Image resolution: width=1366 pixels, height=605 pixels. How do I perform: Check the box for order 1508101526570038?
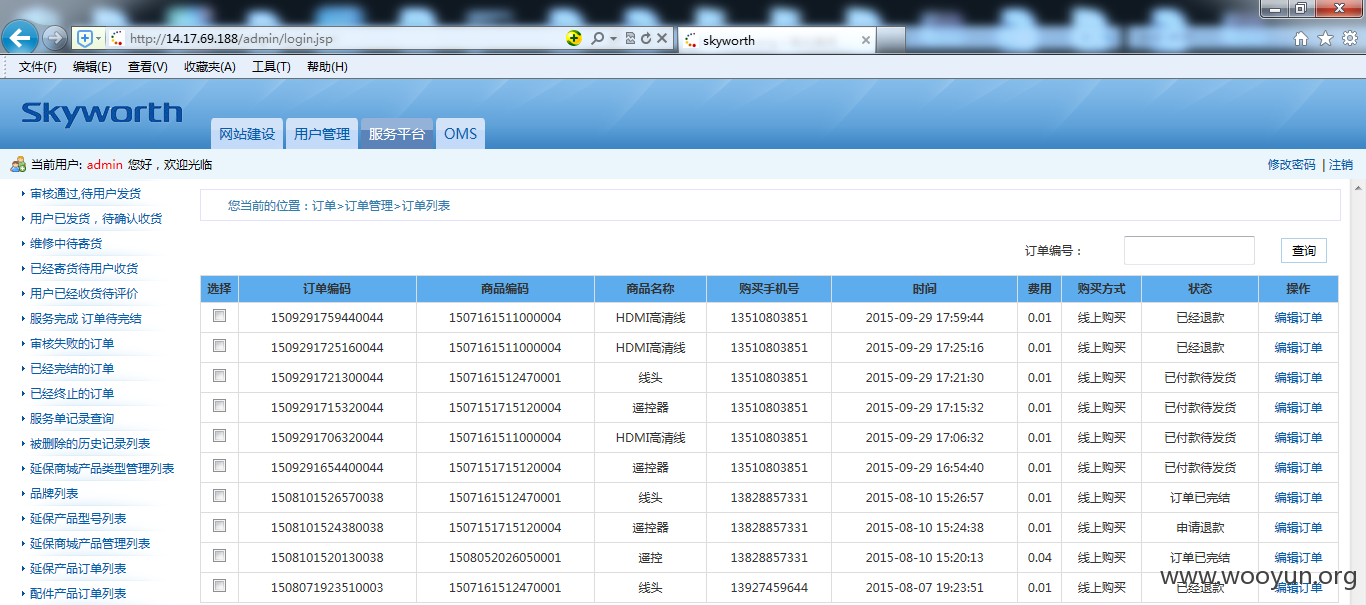(x=219, y=496)
